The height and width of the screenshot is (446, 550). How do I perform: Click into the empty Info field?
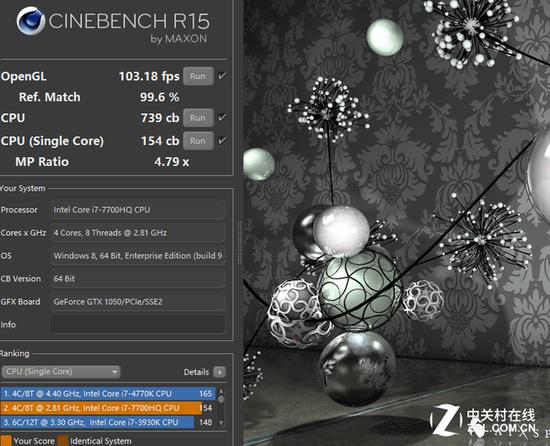[x=138, y=324]
